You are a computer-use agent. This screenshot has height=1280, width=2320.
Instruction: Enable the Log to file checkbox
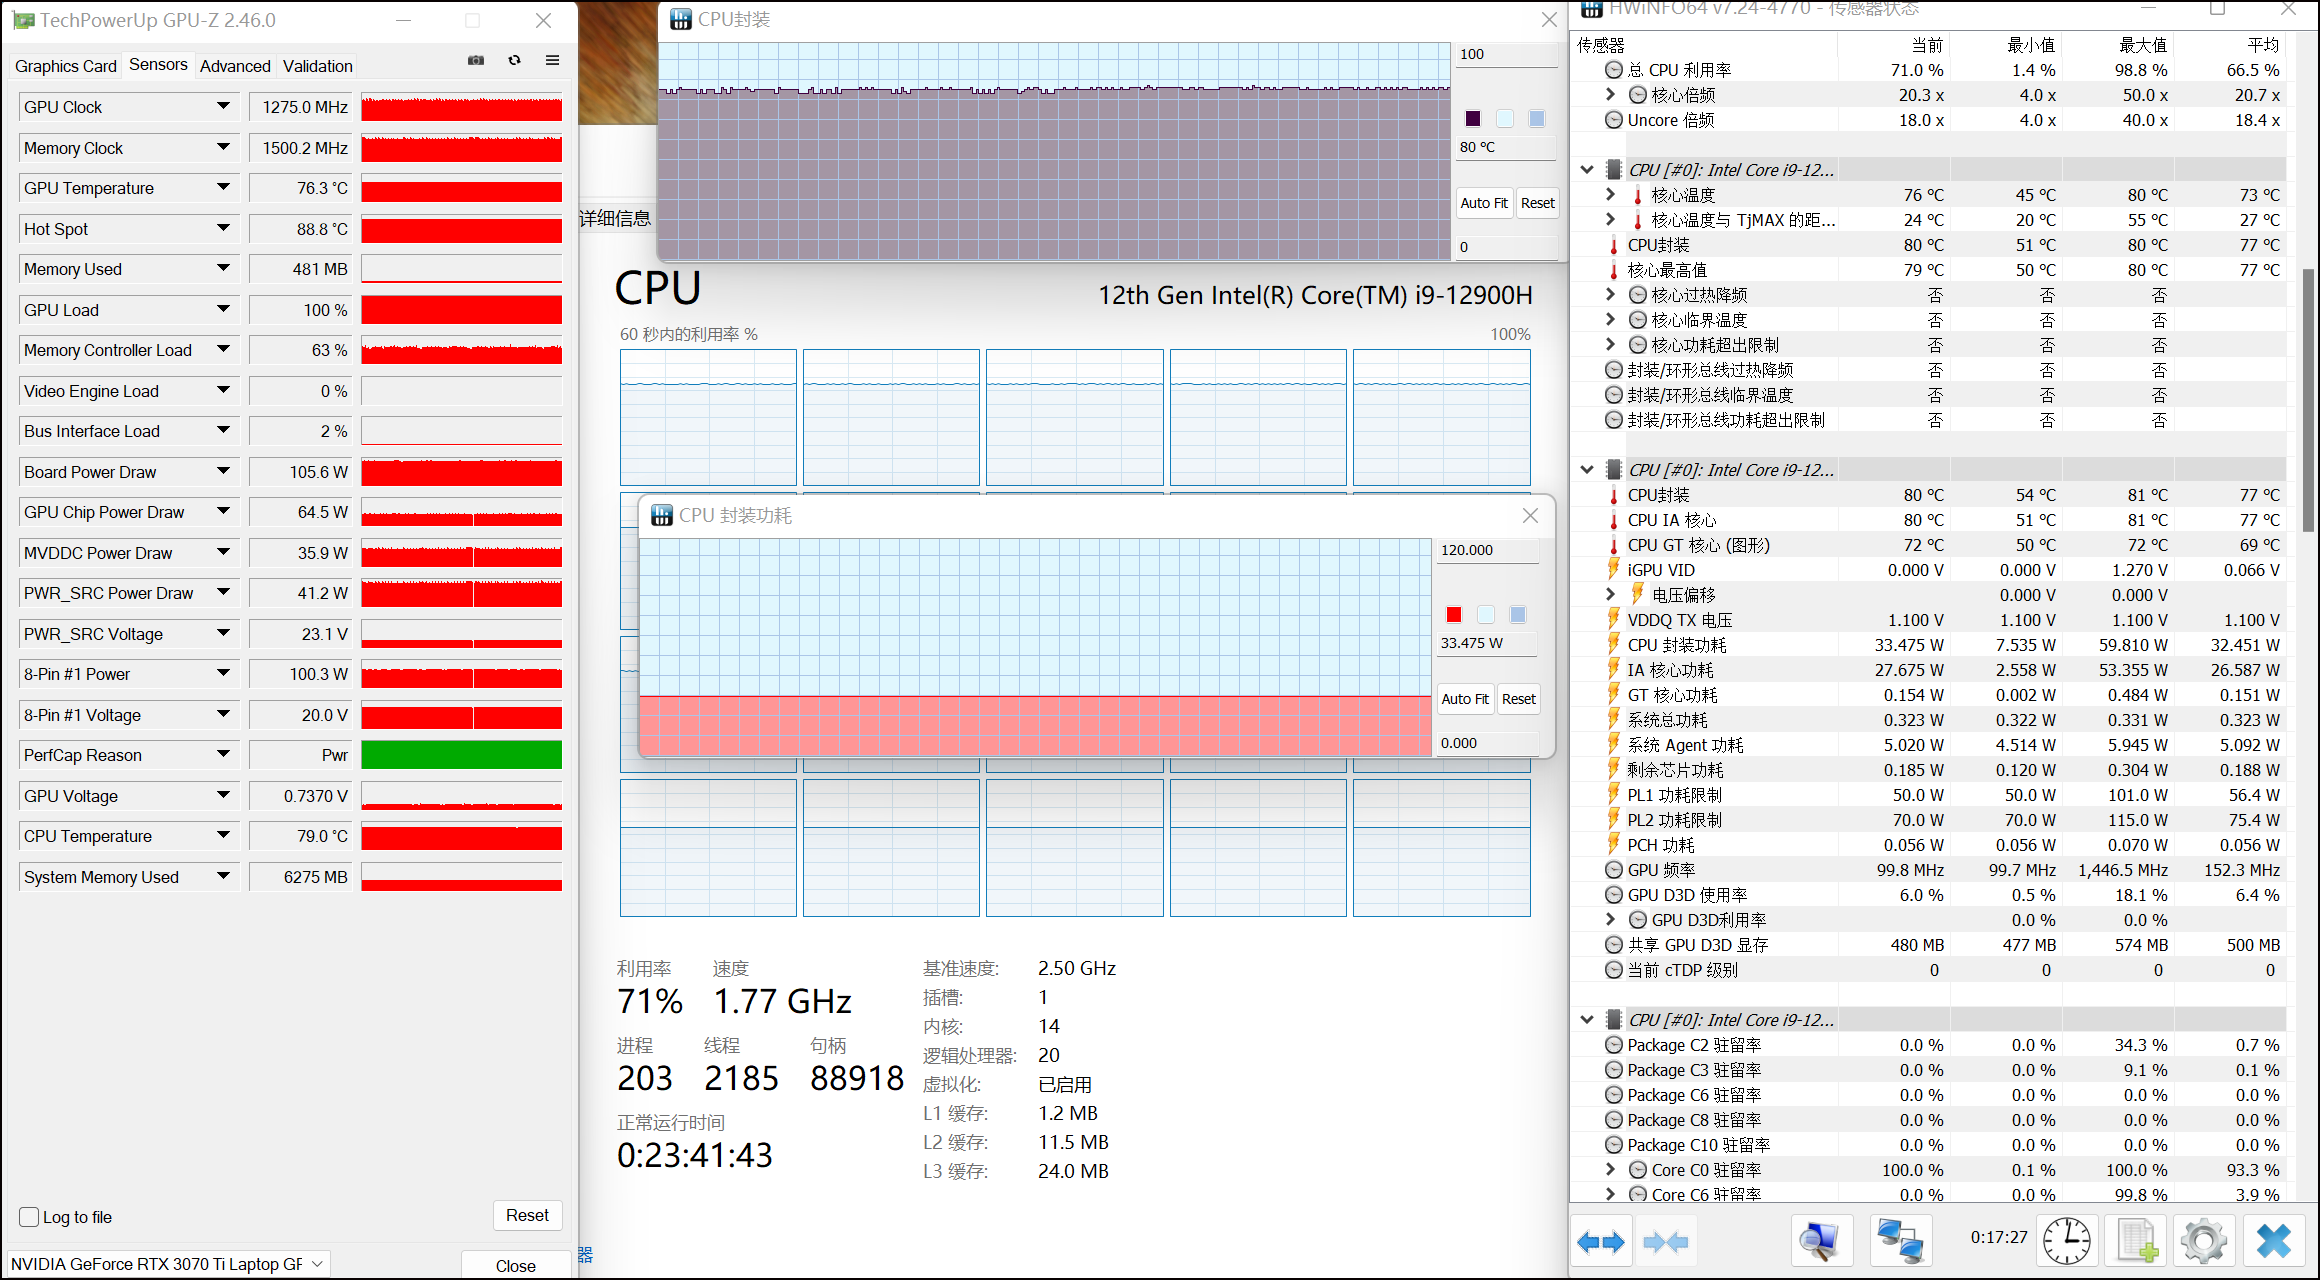(30, 1217)
